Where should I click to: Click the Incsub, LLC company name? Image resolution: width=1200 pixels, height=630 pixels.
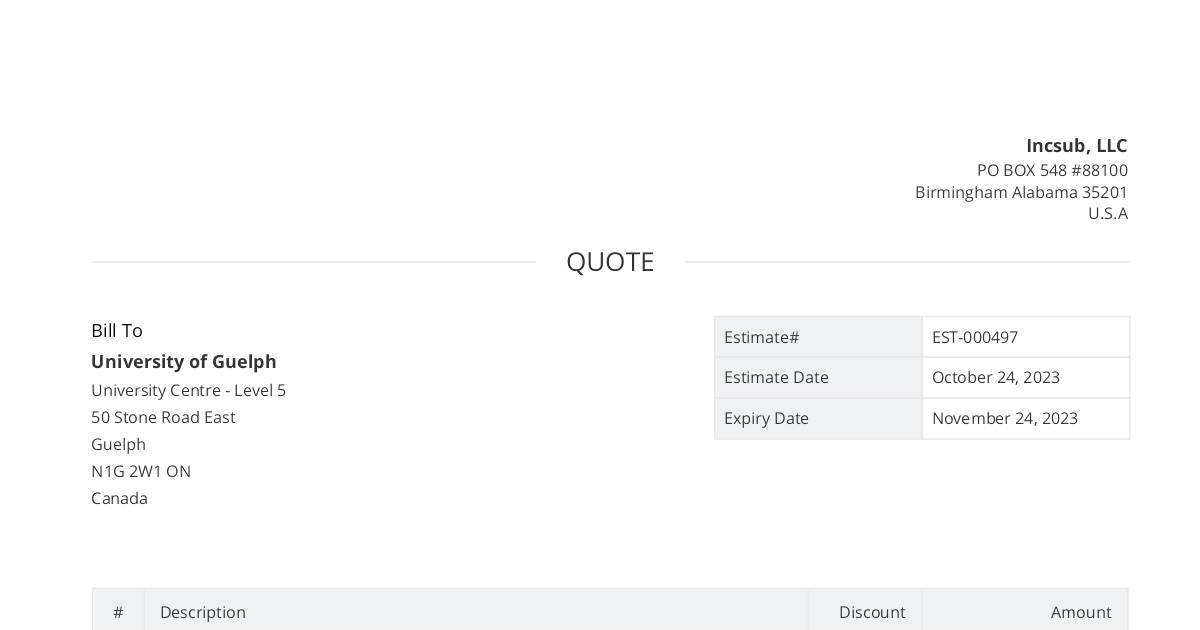tap(1076, 146)
